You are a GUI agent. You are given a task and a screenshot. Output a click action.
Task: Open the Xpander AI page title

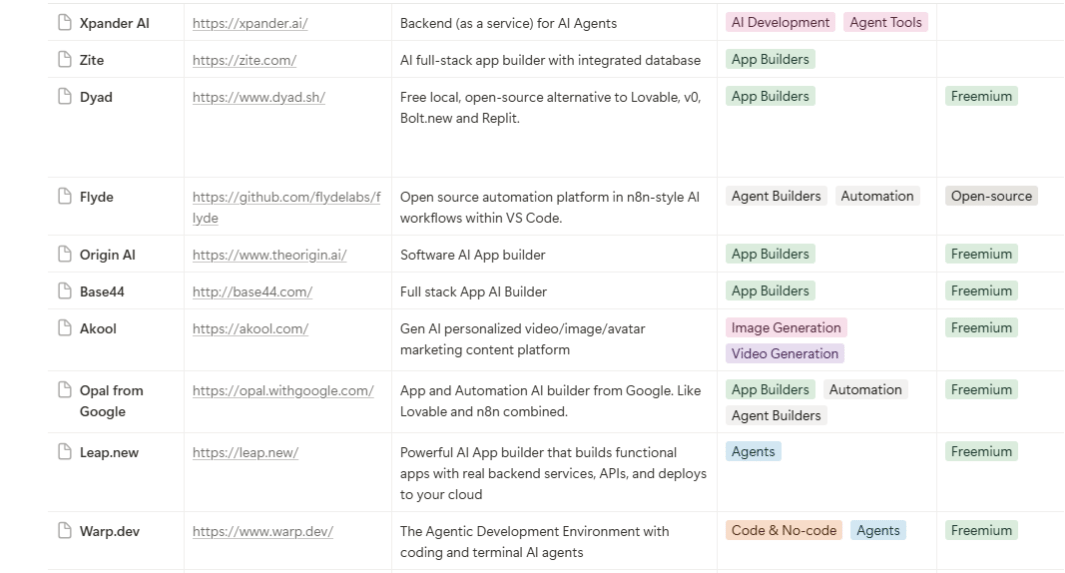click(x=114, y=23)
